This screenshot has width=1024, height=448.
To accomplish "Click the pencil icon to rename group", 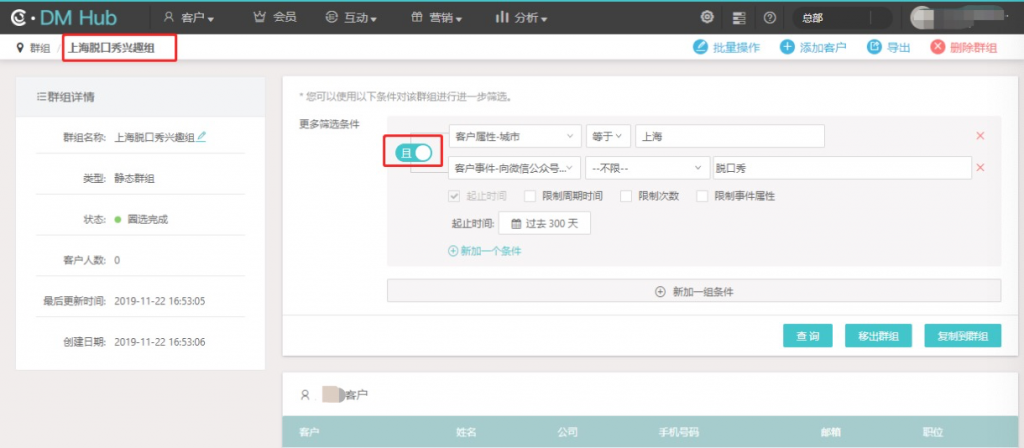I will point(202,136).
